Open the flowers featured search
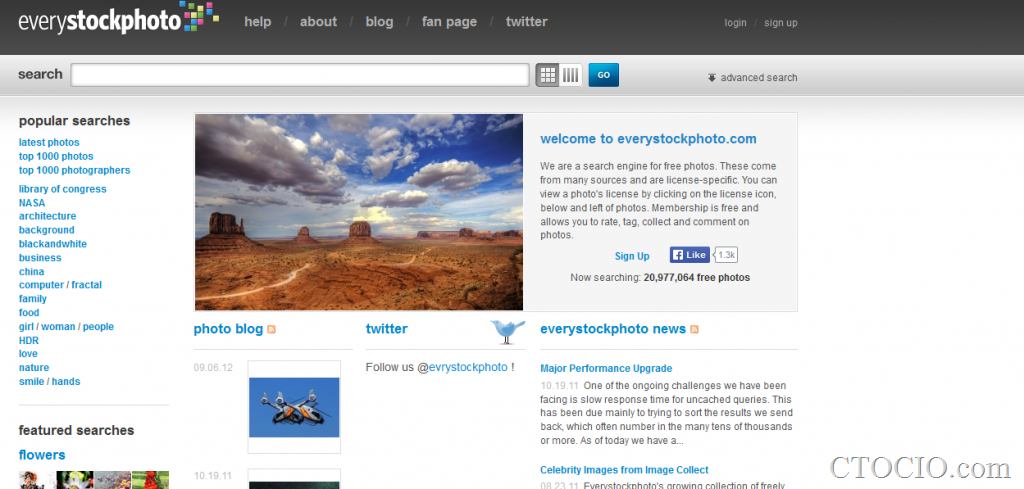Viewport: 1024px width, 489px height. [42, 455]
